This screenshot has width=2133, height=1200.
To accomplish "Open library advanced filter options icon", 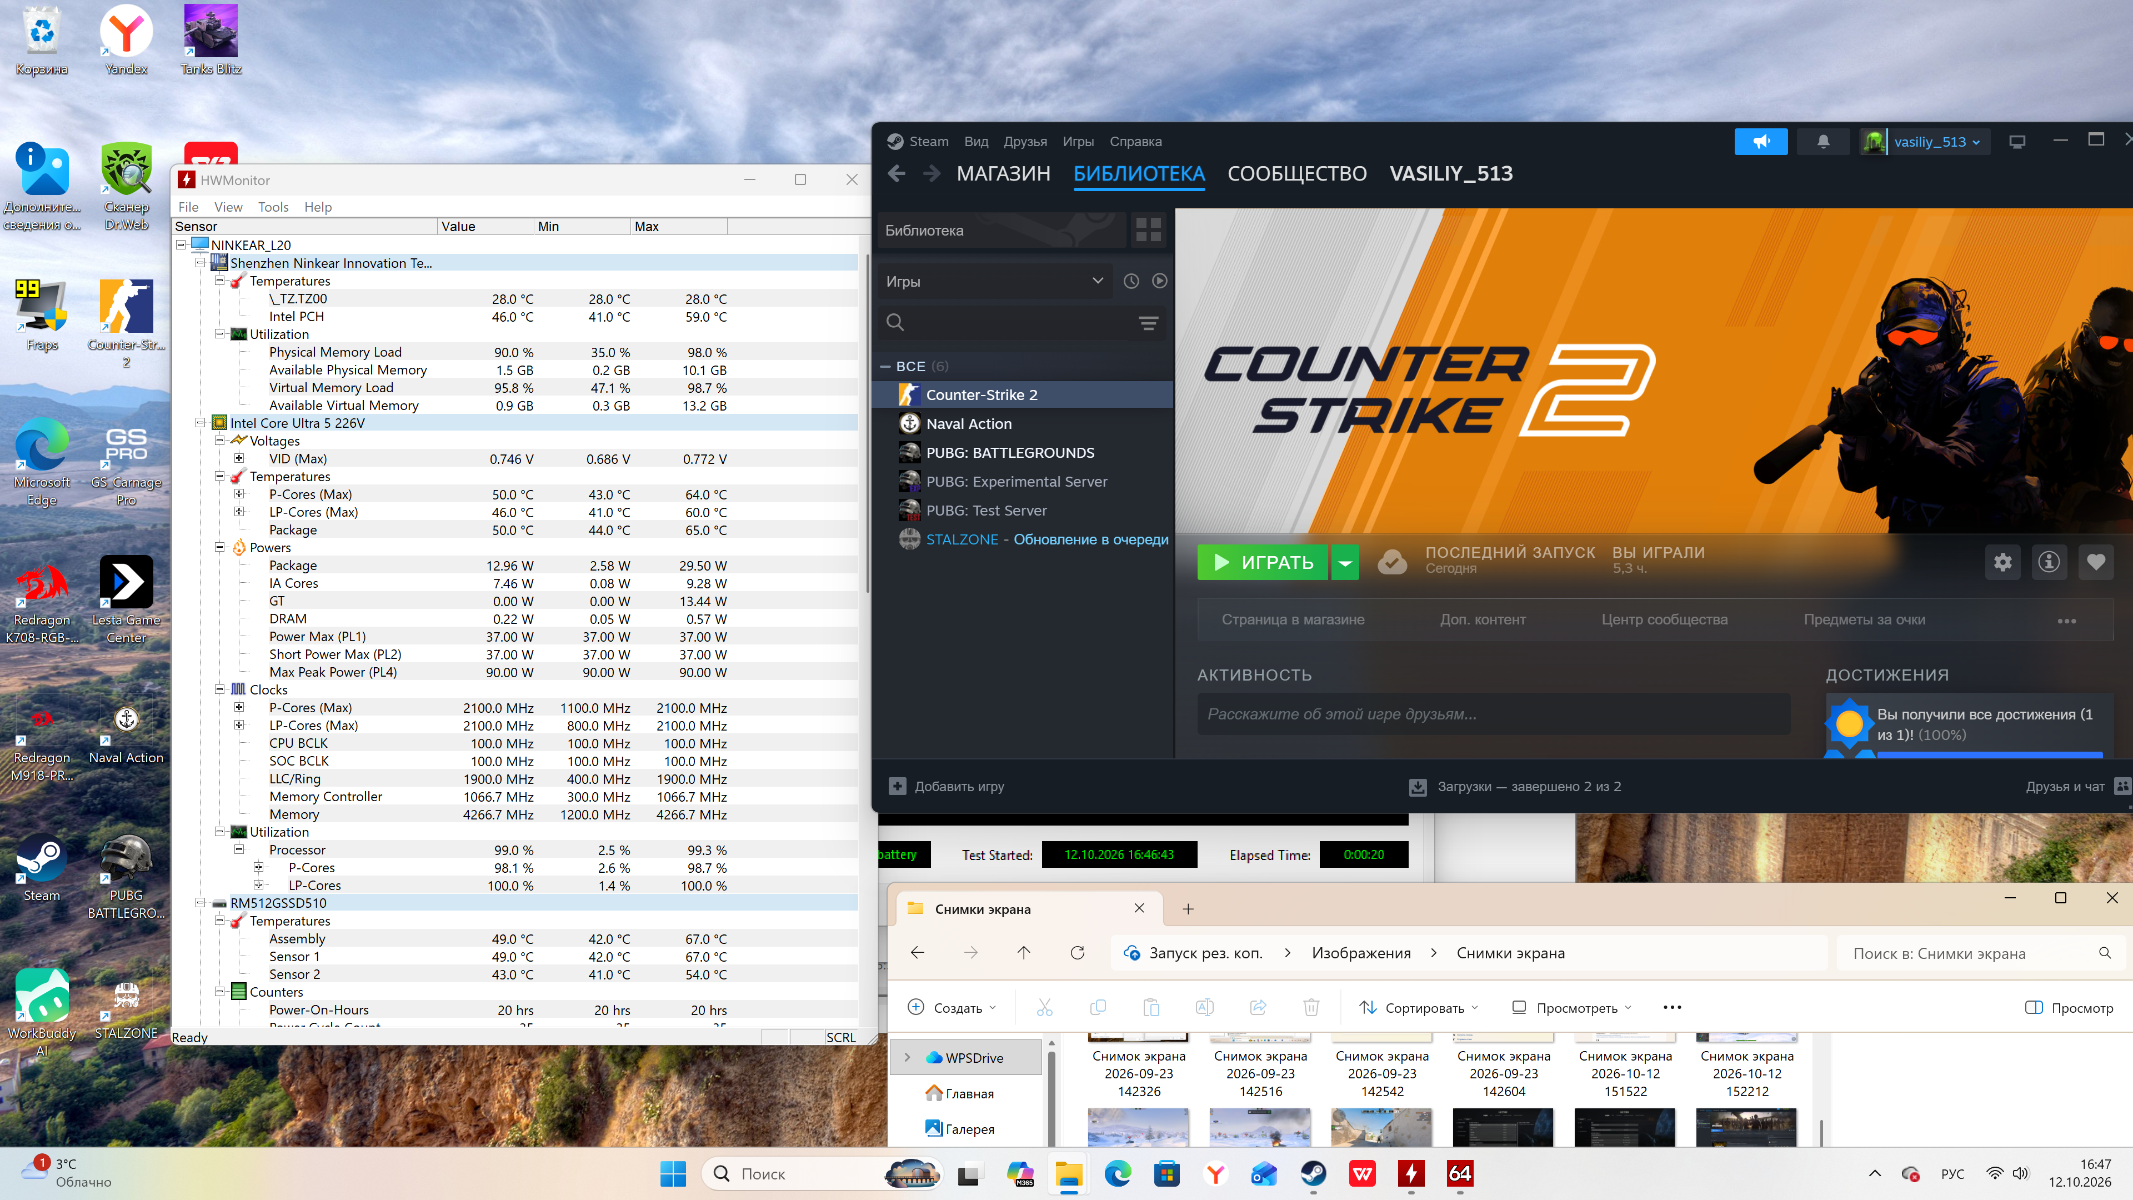I will [1148, 322].
